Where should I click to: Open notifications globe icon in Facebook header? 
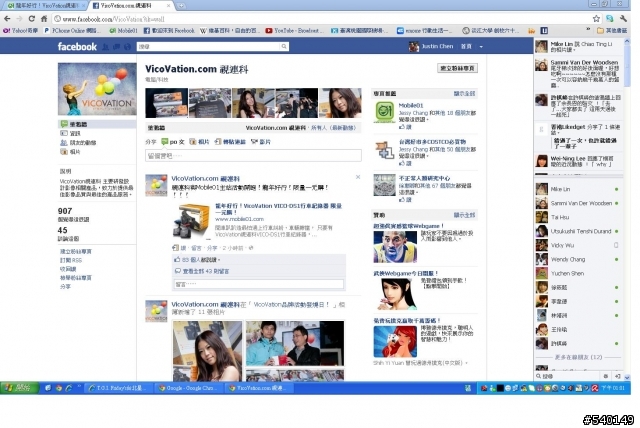127,47
